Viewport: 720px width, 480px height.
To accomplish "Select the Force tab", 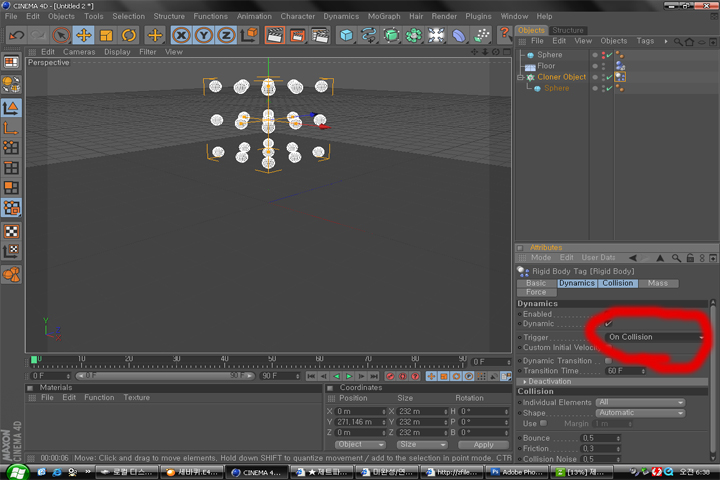I will (536, 292).
